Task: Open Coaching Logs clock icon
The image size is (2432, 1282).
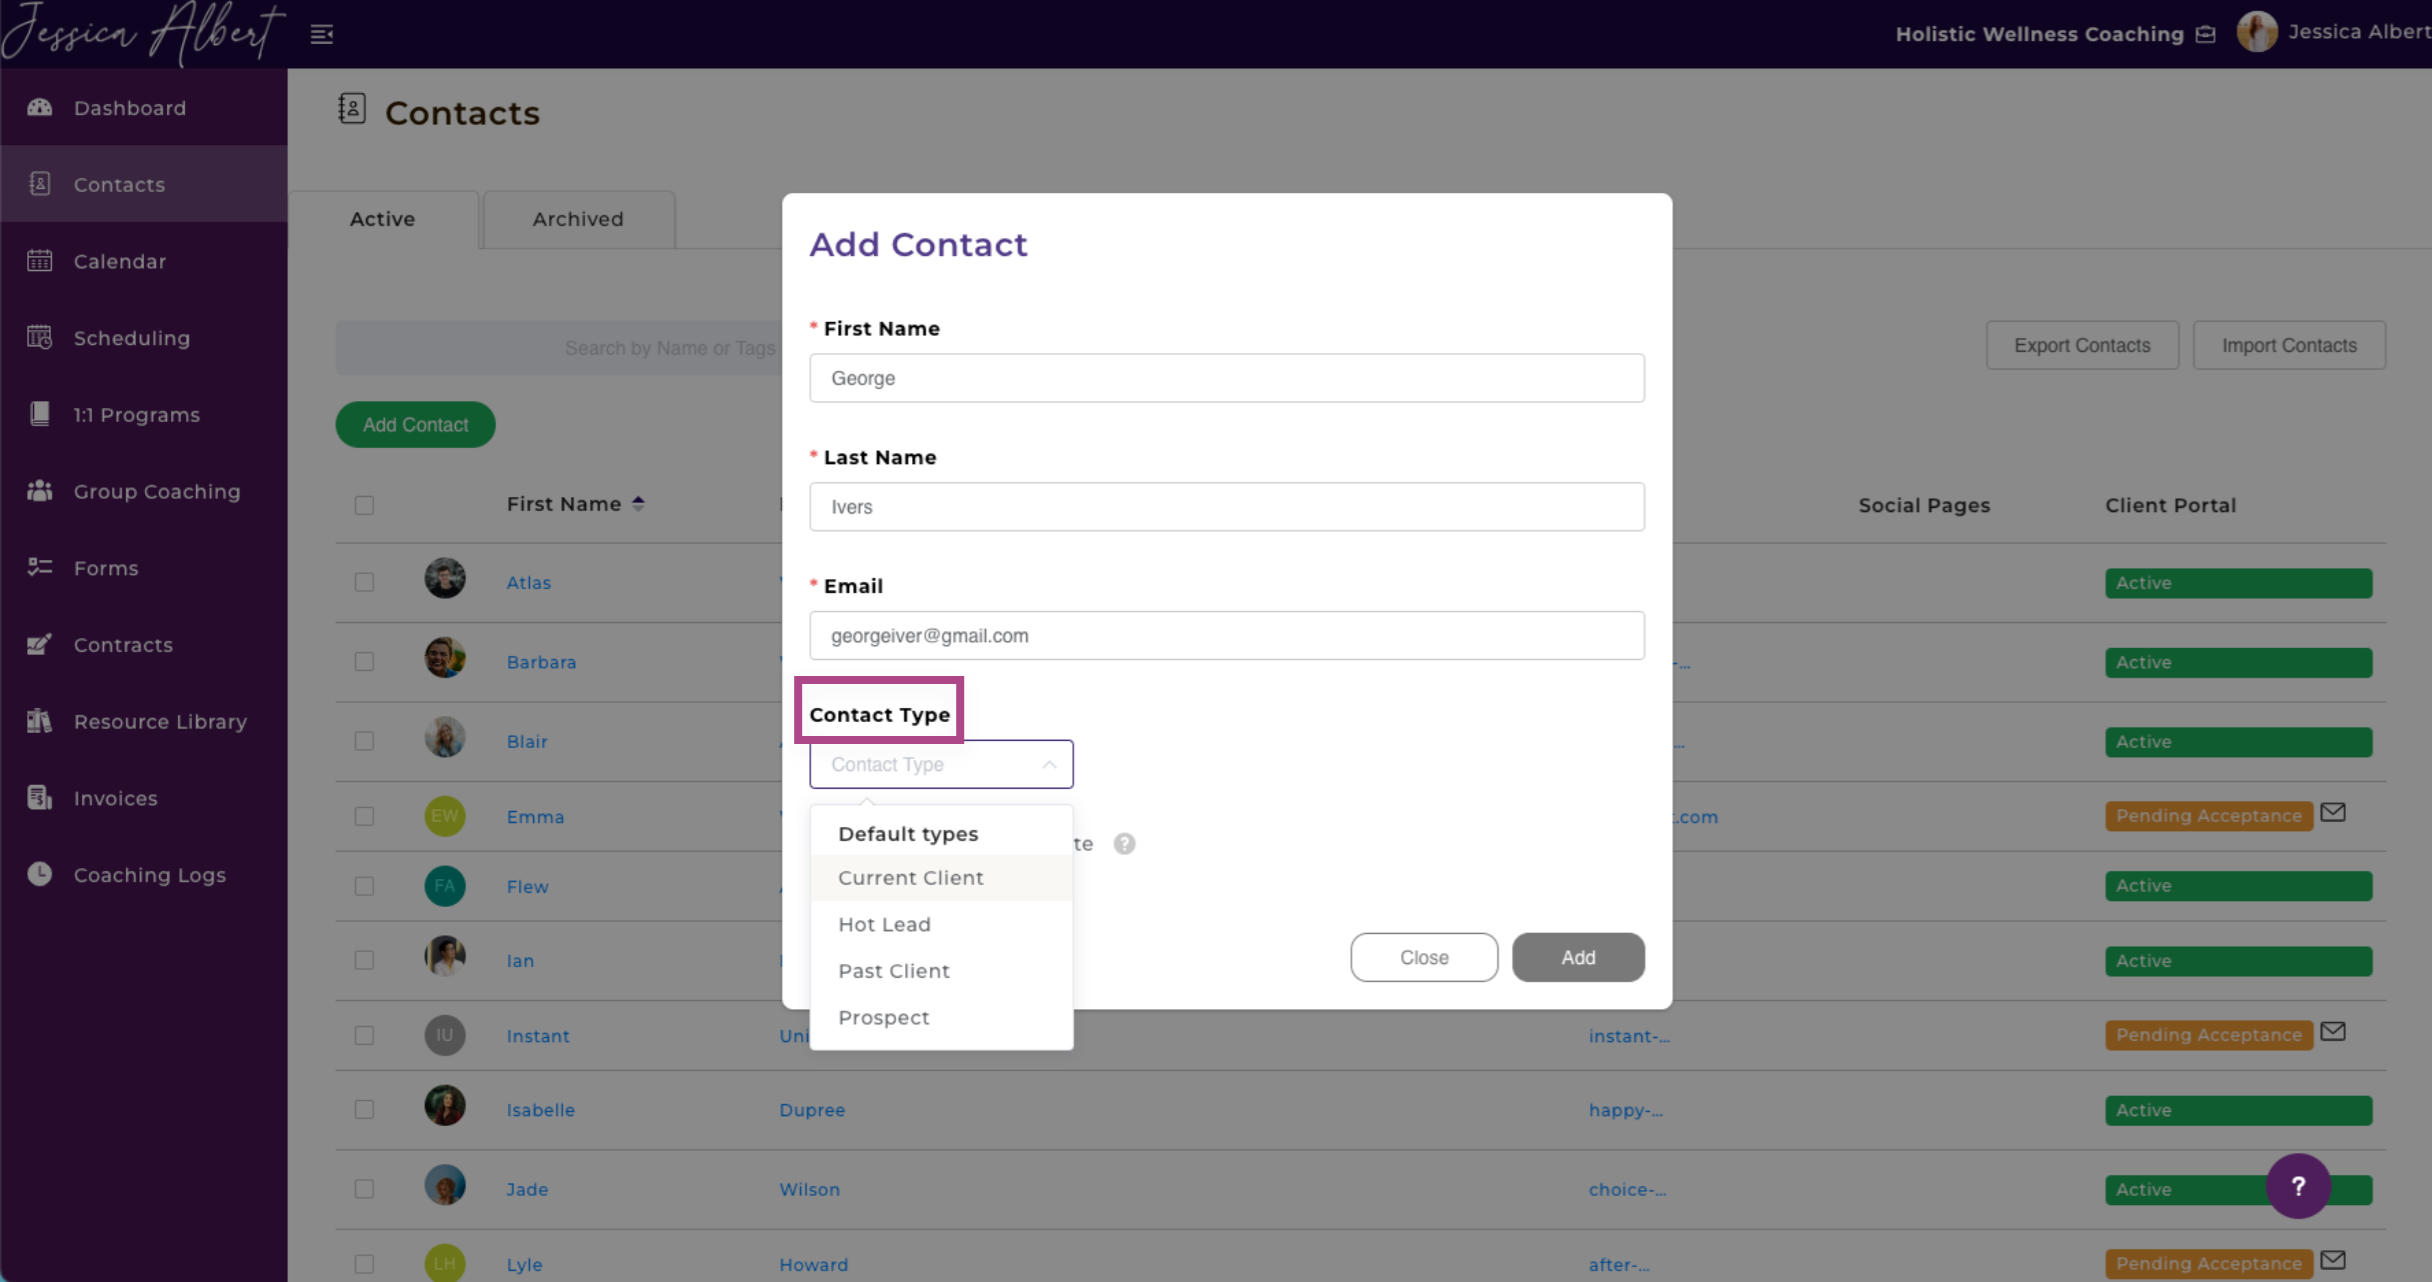Action: [x=40, y=874]
